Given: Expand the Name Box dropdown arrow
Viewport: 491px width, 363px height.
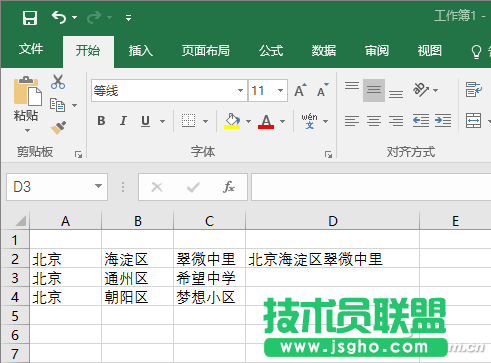Looking at the screenshot, I should tap(98, 187).
